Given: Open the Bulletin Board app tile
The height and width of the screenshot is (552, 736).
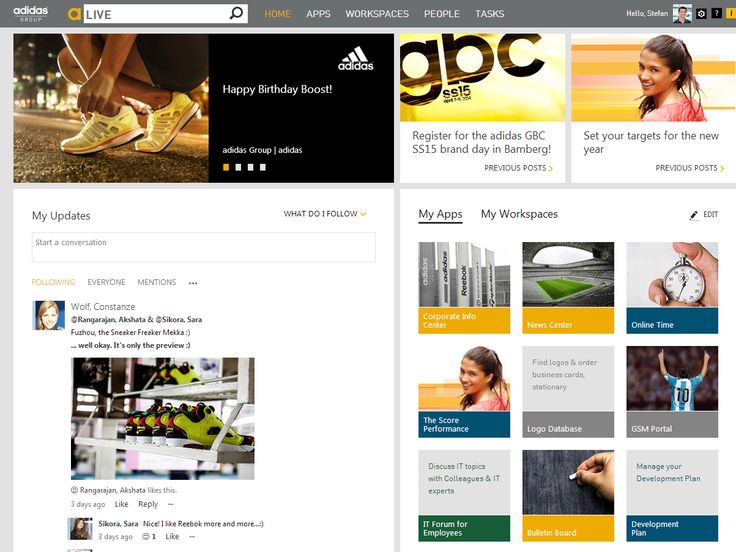Looking at the screenshot, I should point(568,496).
